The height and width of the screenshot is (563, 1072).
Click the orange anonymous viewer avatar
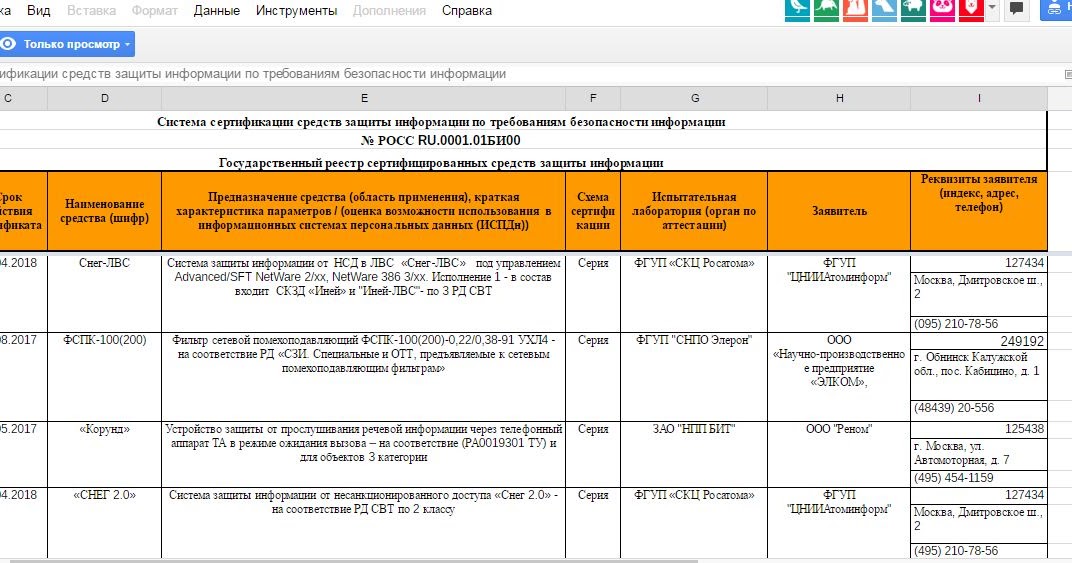[855, 10]
